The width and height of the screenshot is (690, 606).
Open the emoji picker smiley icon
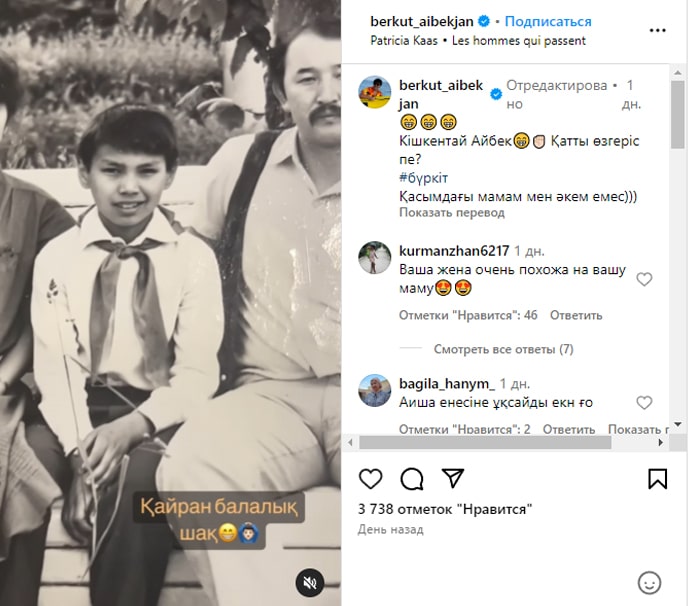tap(649, 582)
